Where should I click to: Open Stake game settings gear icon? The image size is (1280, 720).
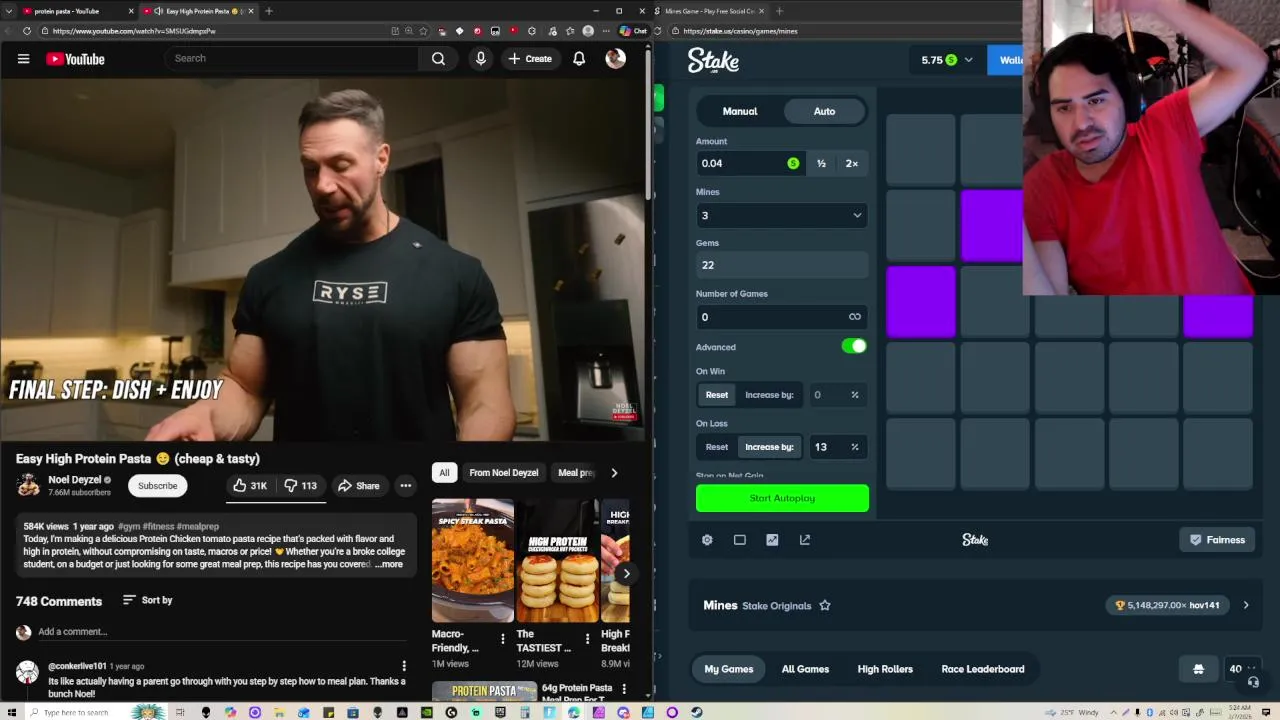707,540
